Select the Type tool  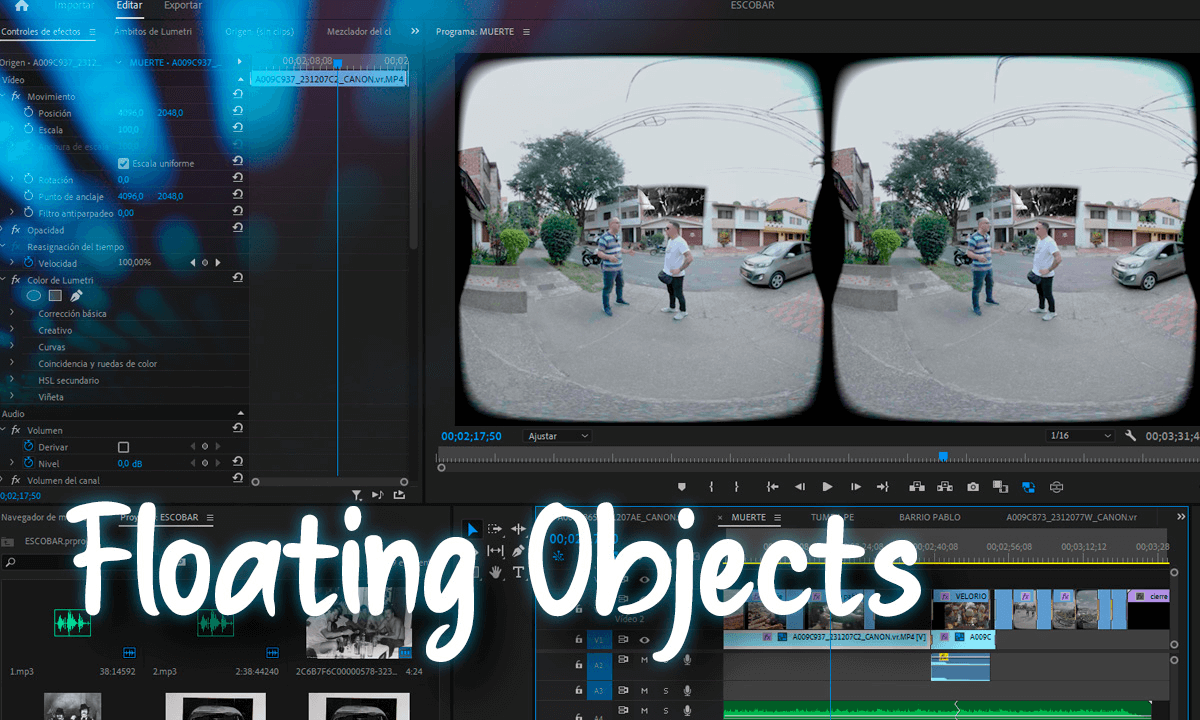[518, 572]
